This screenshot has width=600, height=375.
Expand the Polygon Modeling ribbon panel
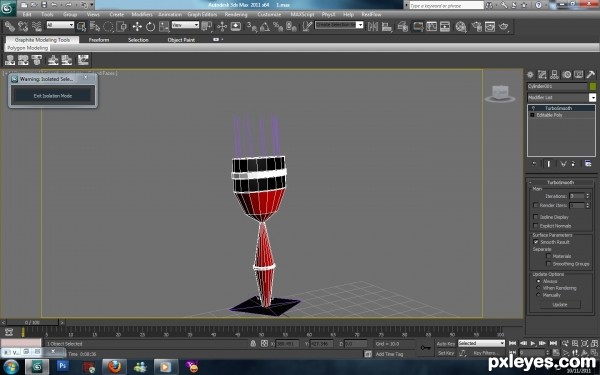pyautogui.click(x=27, y=48)
